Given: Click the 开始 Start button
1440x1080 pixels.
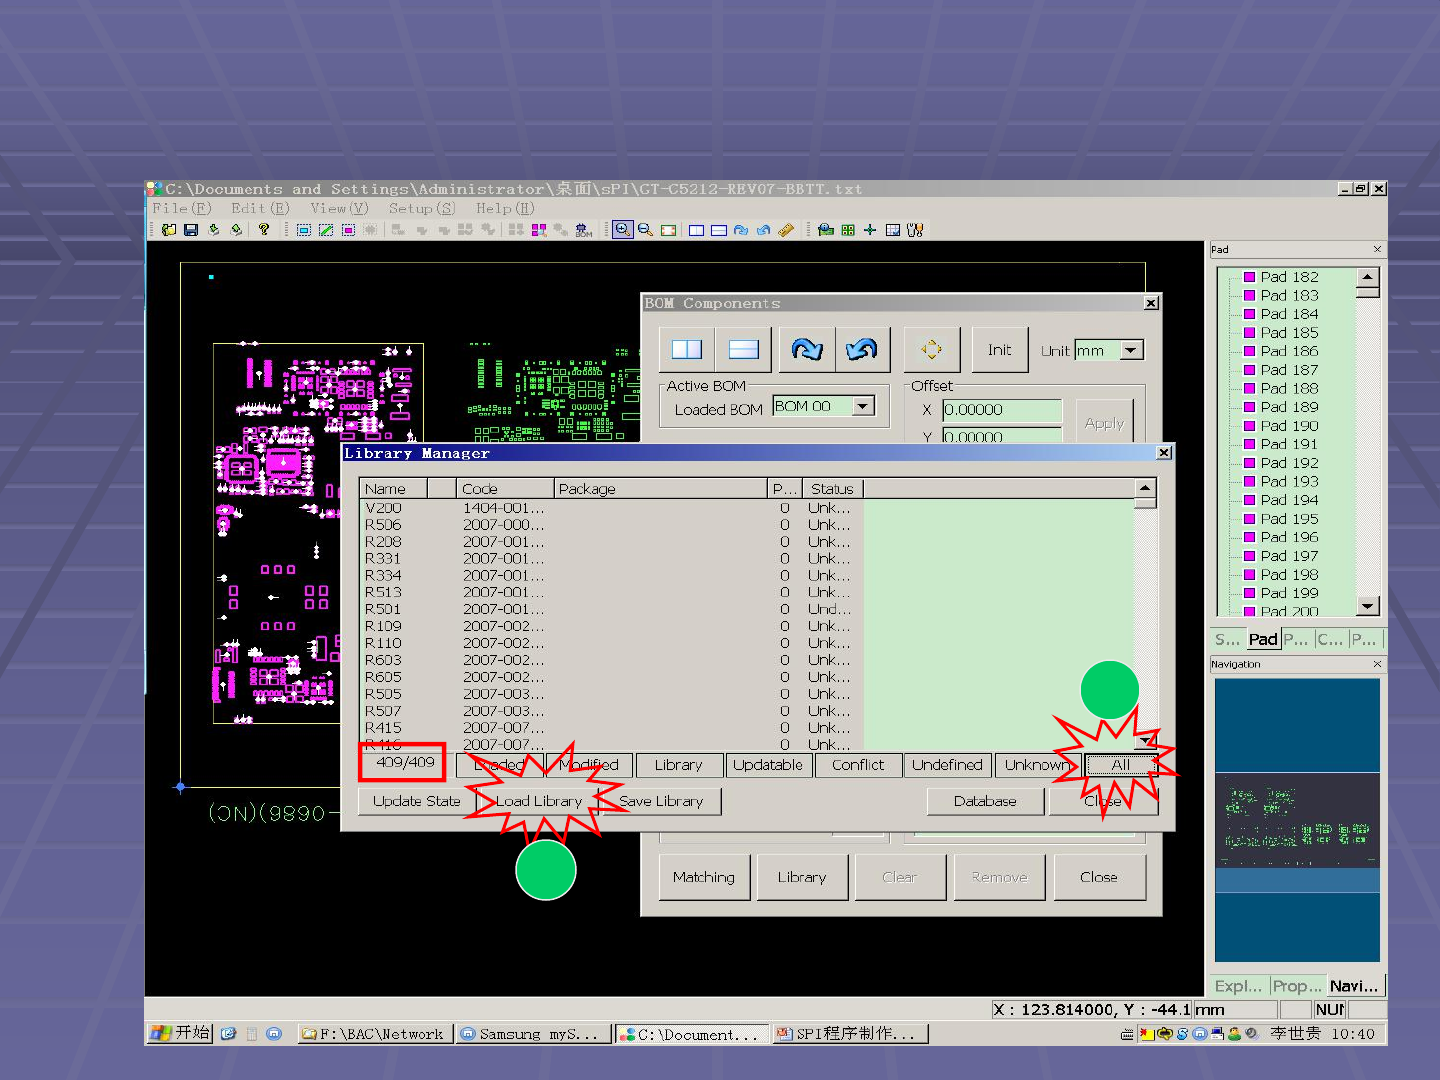Looking at the screenshot, I should tap(180, 1033).
